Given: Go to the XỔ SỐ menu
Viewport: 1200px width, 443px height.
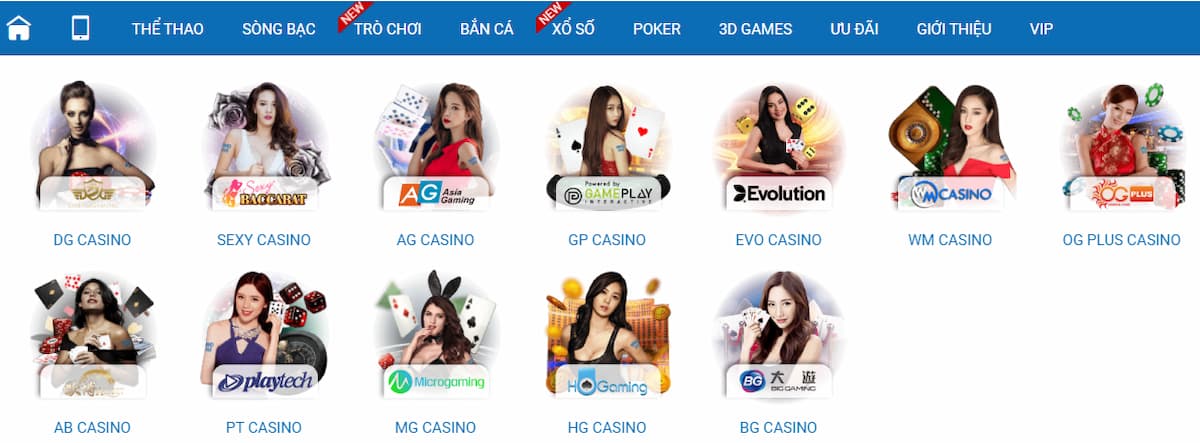Looking at the screenshot, I should [x=573, y=28].
